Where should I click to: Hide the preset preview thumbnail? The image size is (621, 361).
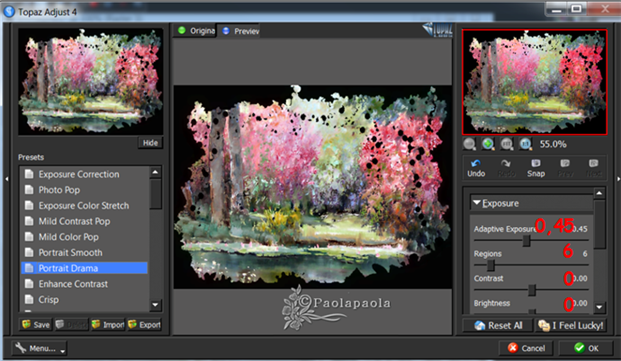150,142
